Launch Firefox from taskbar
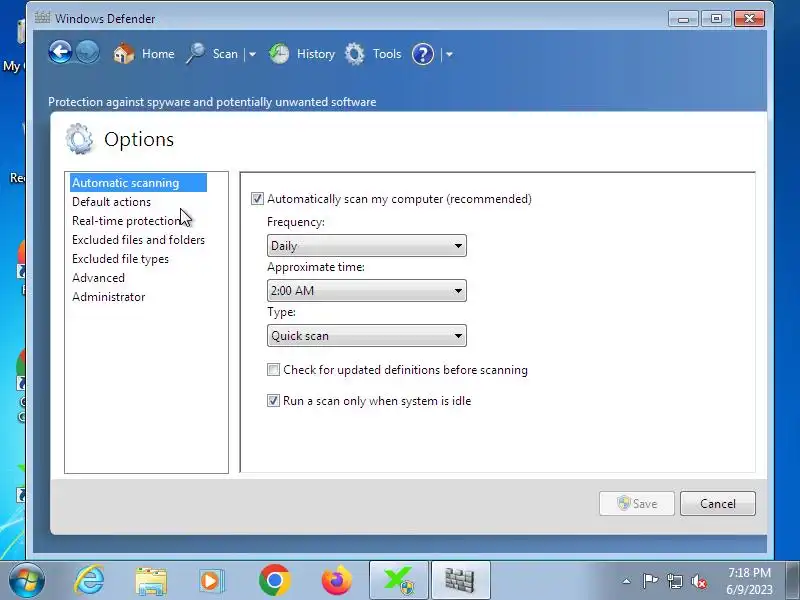This screenshot has width=800, height=600. pyautogui.click(x=337, y=580)
